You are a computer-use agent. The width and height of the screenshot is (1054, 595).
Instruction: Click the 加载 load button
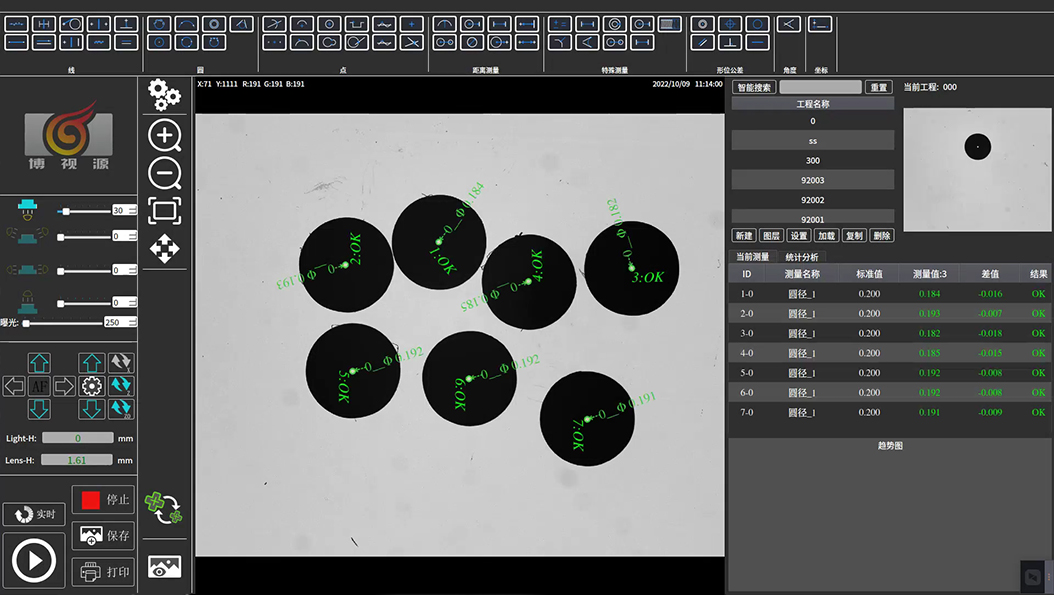coord(827,235)
